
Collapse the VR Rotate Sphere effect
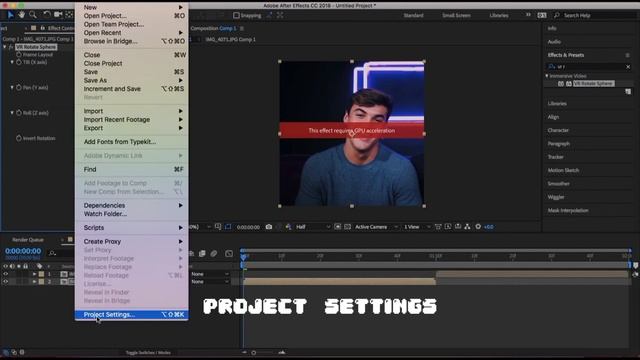(5, 47)
